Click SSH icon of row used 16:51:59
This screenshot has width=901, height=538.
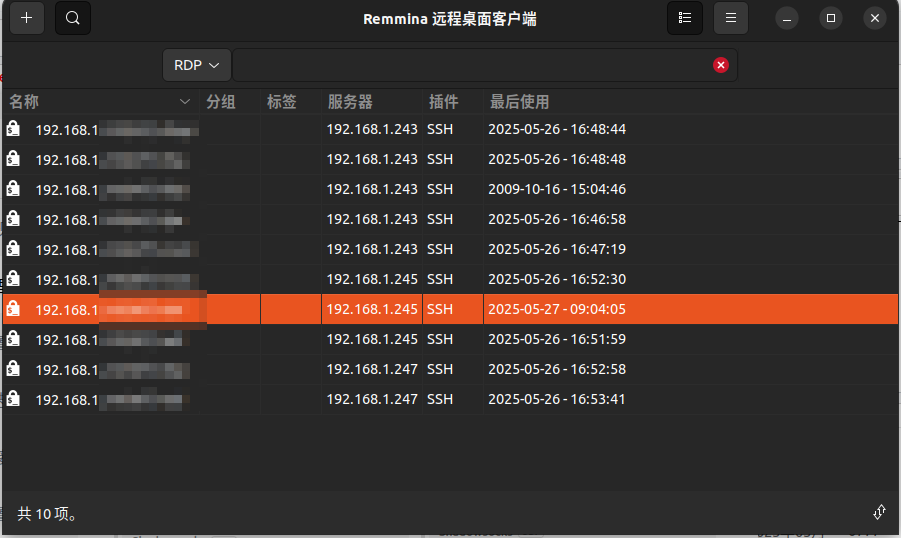13,339
